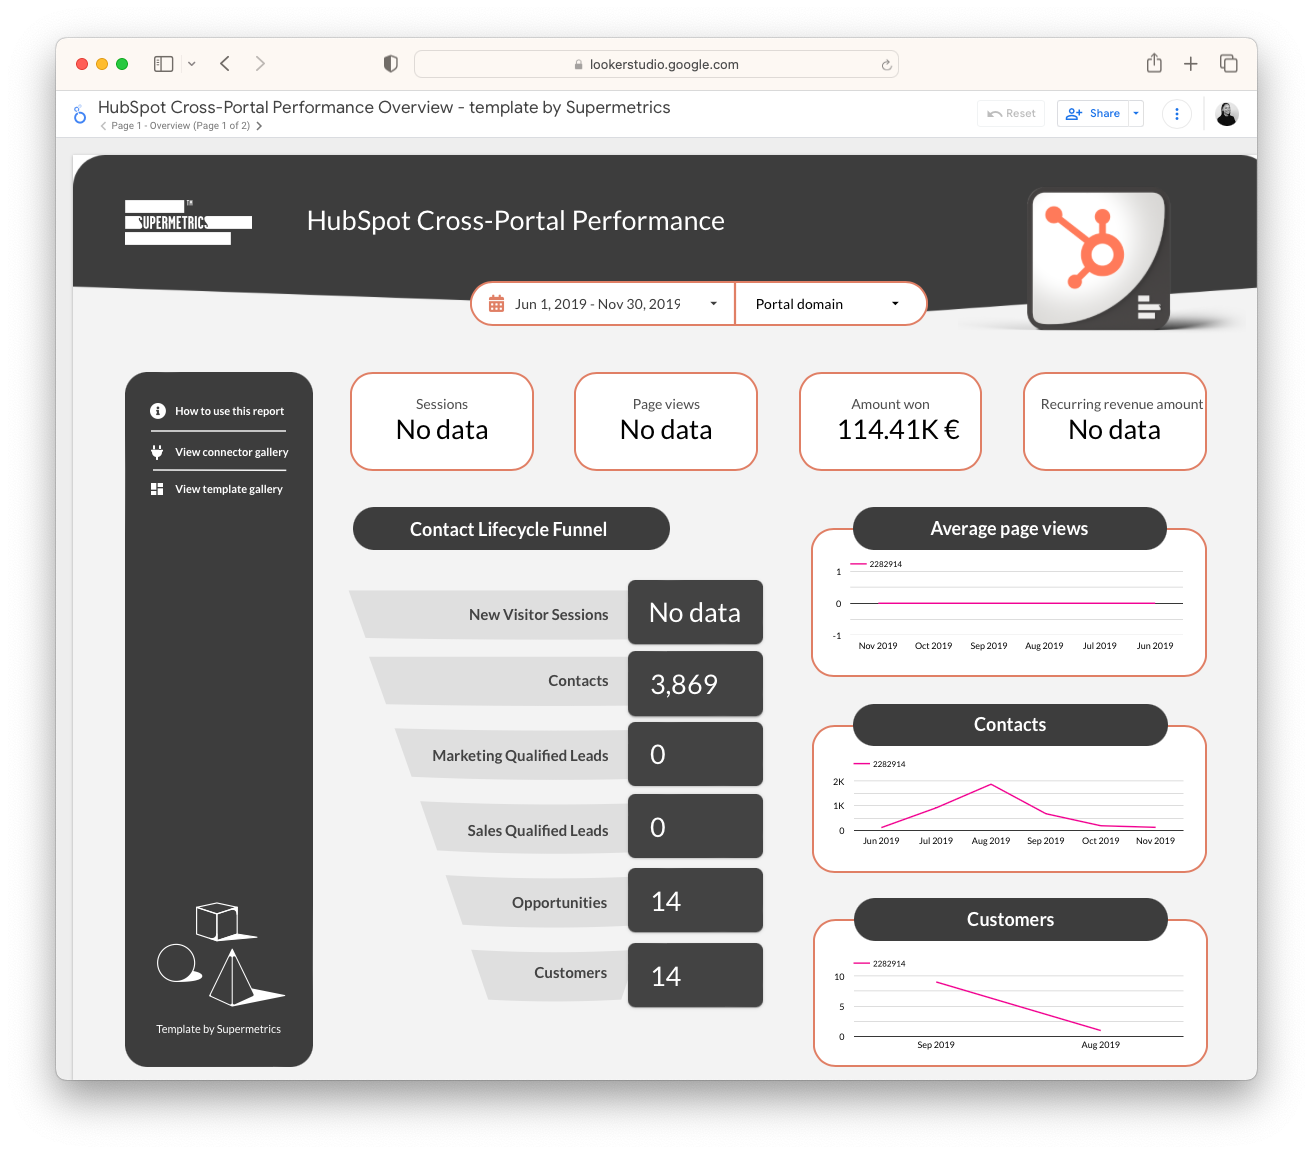Click the calendar icon in date selector

496,304
